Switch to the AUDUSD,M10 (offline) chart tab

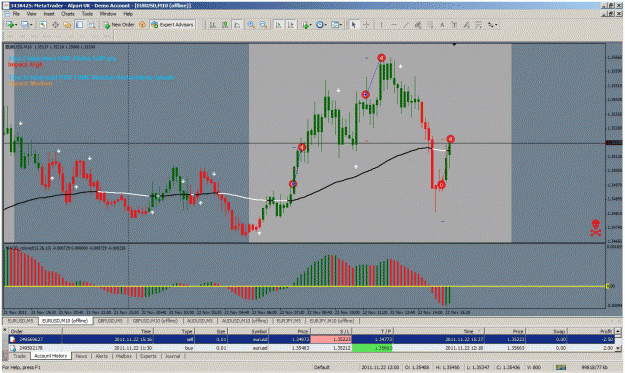(x=244, y=321)
